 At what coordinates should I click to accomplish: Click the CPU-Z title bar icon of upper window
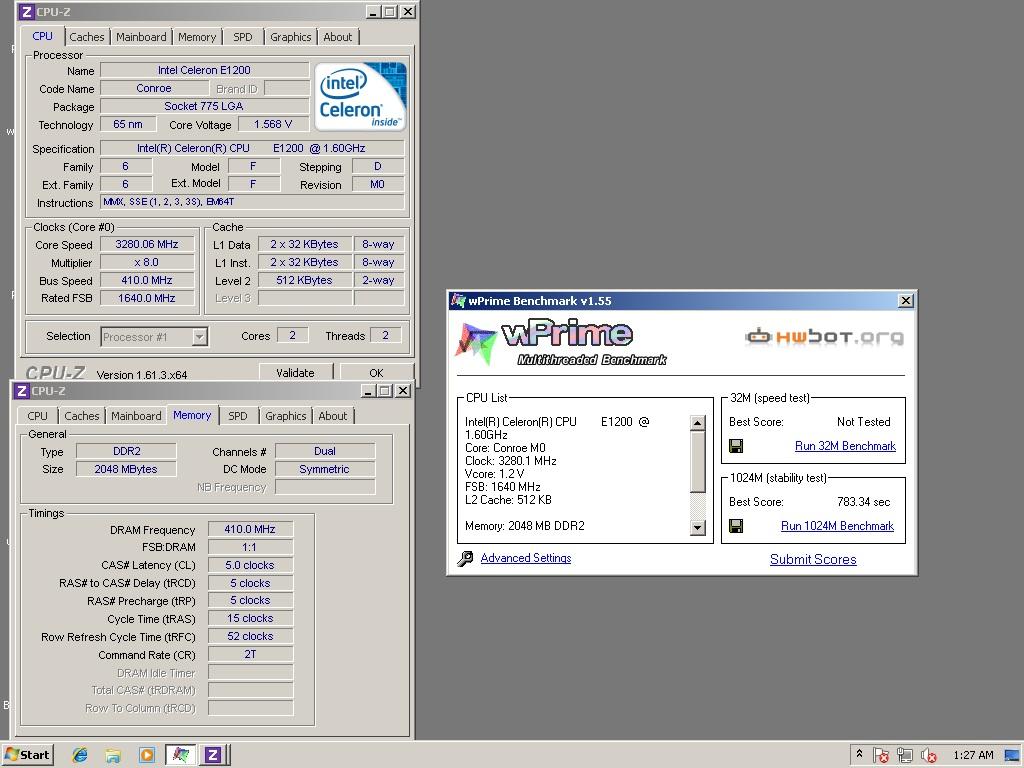26,12
